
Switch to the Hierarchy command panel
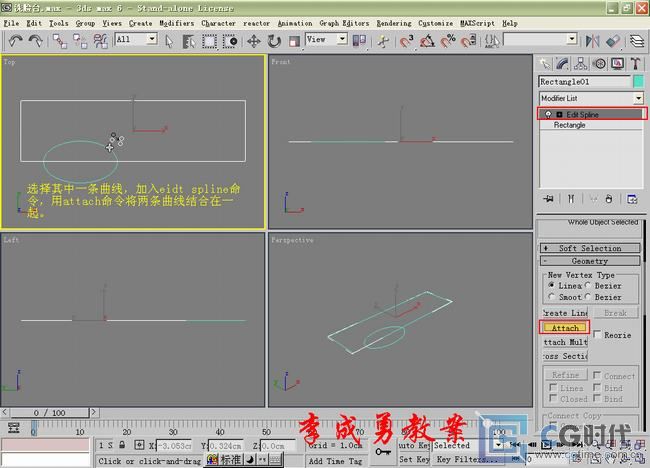(581, 64)
